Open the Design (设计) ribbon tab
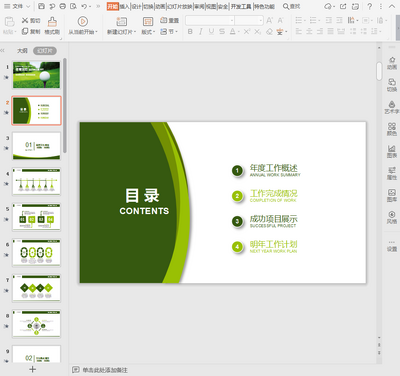The image size is (400, 376). (x=136, y=6)
